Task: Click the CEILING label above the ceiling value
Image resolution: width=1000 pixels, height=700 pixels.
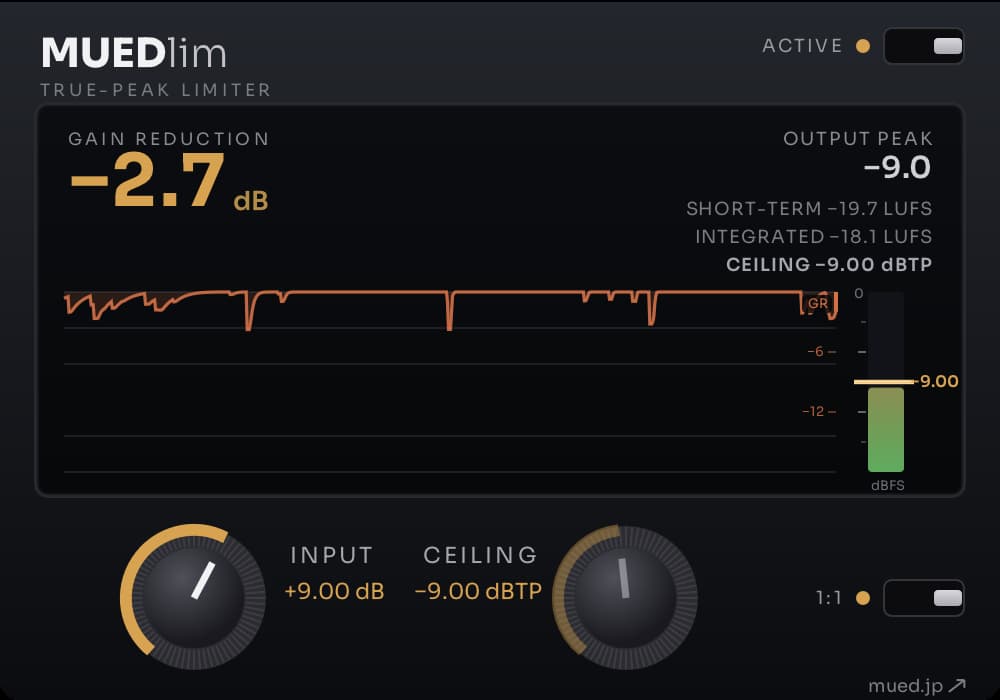Action: tap(480, 555)
